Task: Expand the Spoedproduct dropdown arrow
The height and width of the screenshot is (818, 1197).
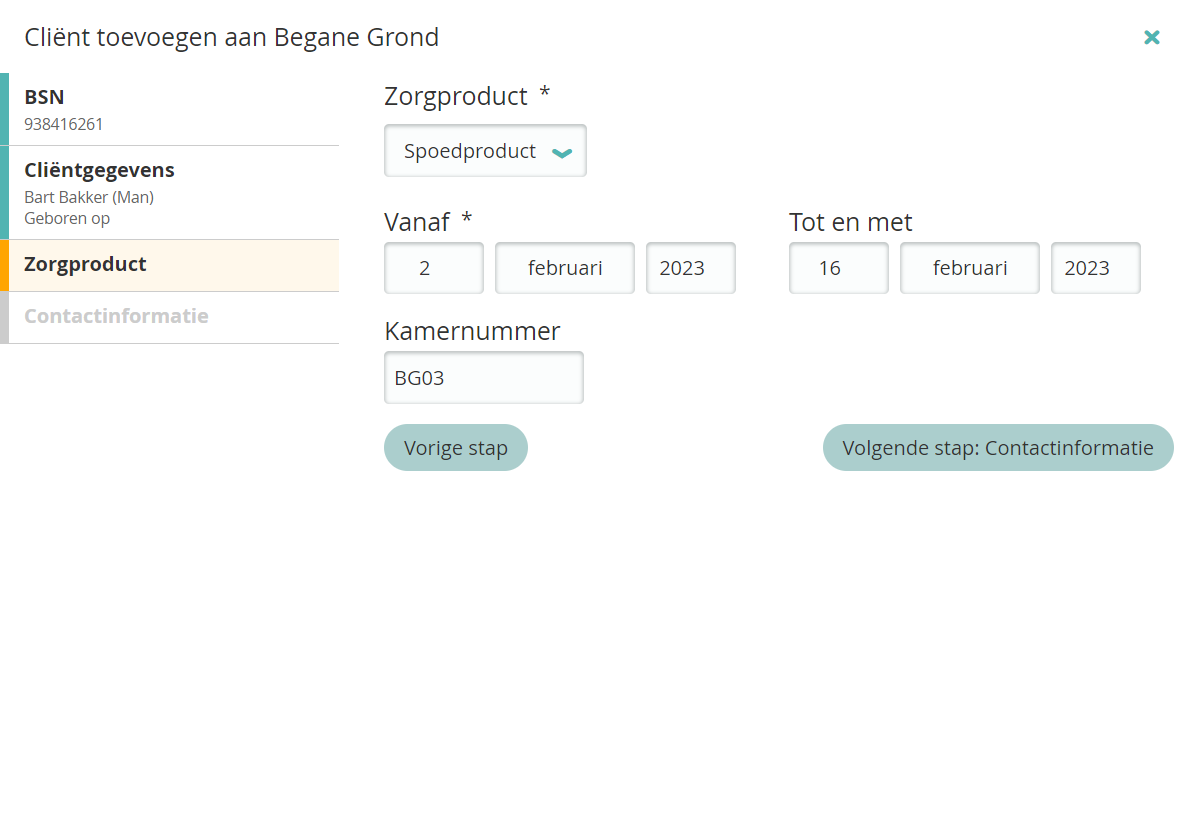Action: coord(562,152)
